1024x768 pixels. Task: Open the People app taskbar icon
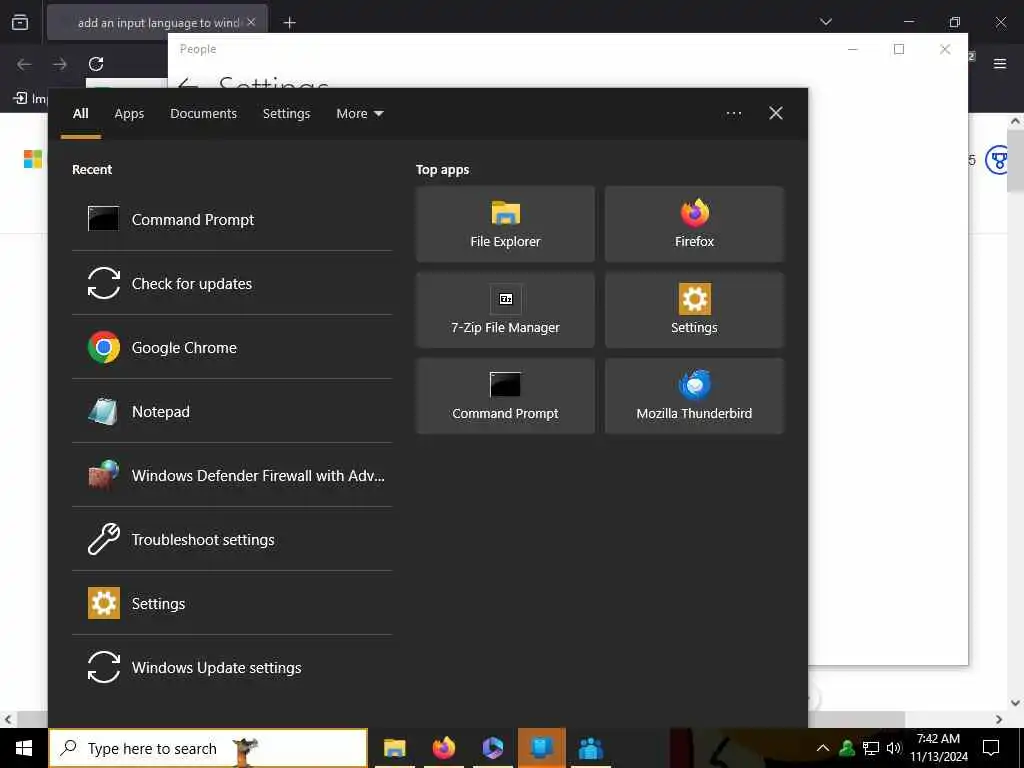point(591,748)
